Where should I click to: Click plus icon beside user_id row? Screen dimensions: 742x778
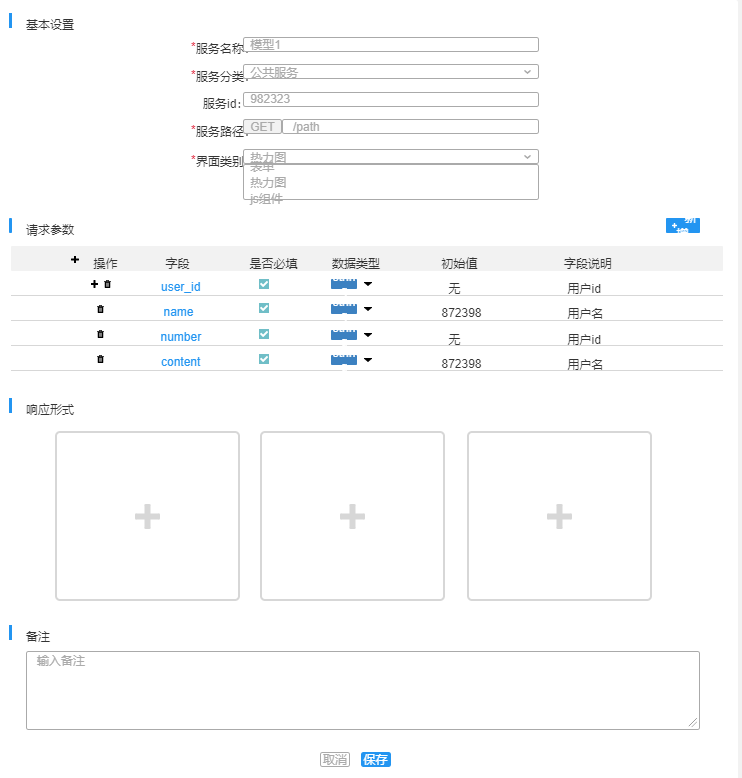[94, 284]
